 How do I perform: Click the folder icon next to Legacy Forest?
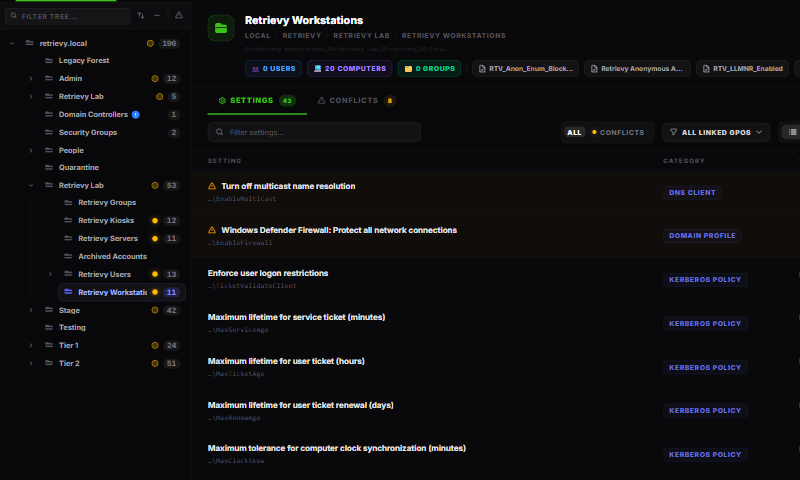(49, 60)
